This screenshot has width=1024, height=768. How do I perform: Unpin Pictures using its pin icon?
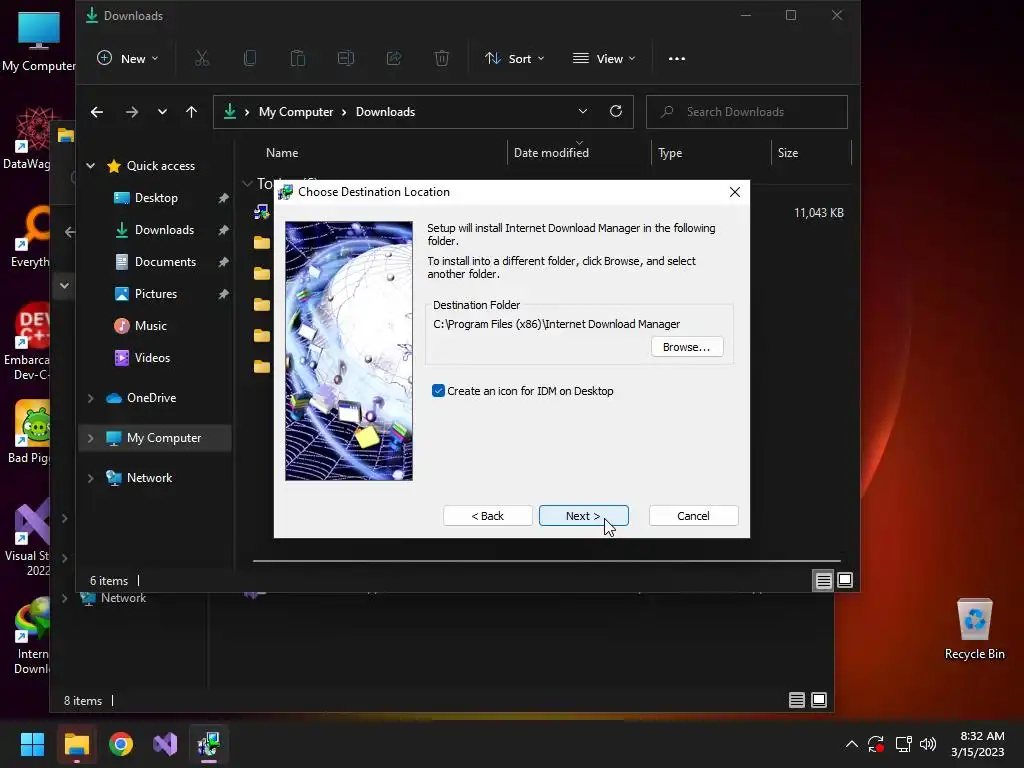[223, 294]
